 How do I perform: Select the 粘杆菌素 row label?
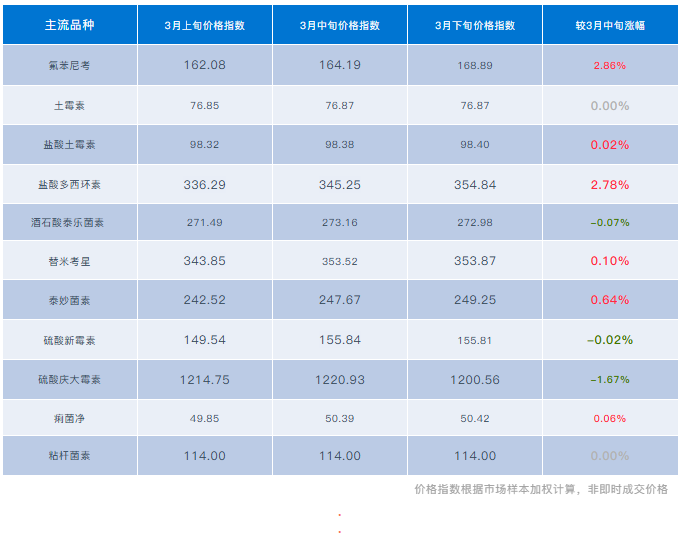point(68,456)
